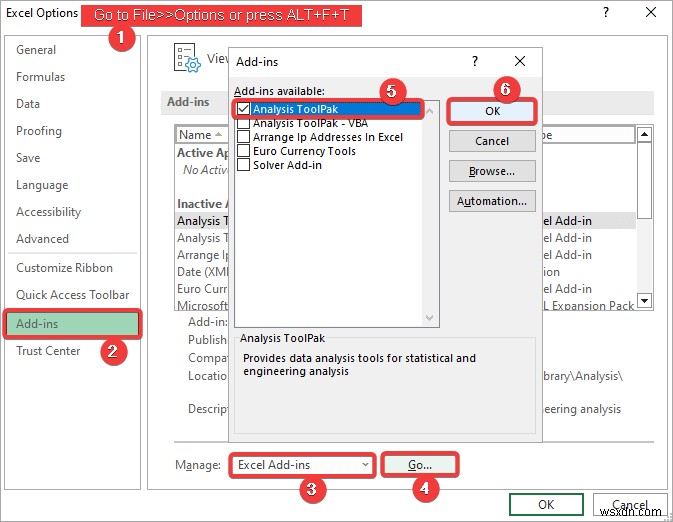Click the Excel Options help question mark

pyautogui.click(x=606, y=12)
